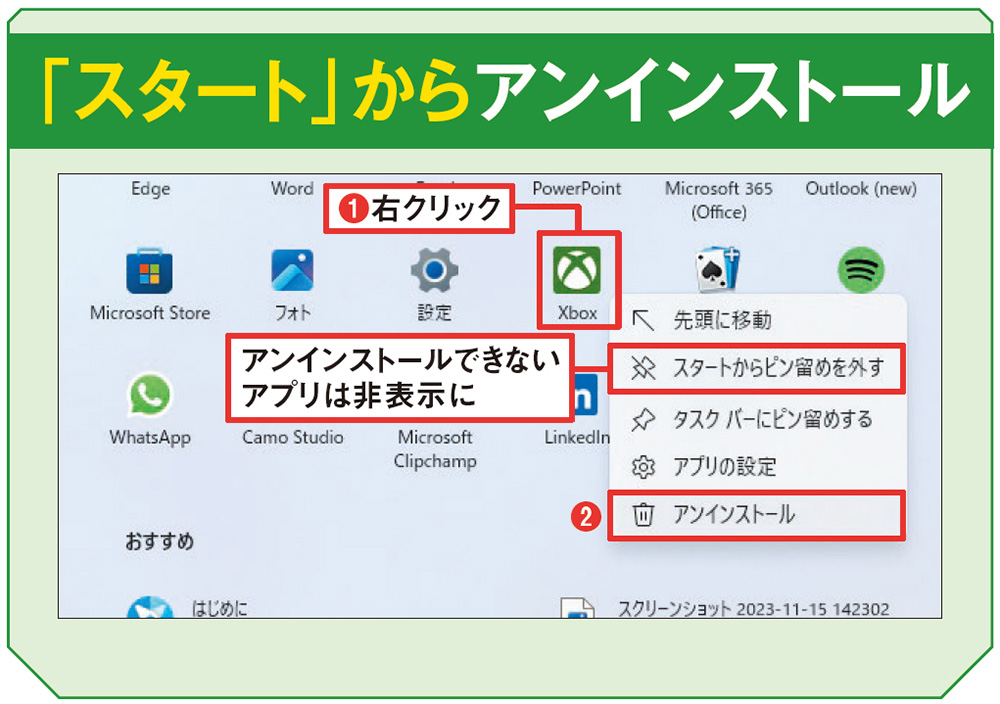The width and height of the screenshot is (1000, 704).
Task: Click the gear icon beside アプリの設定
Action: pos(643,467)
